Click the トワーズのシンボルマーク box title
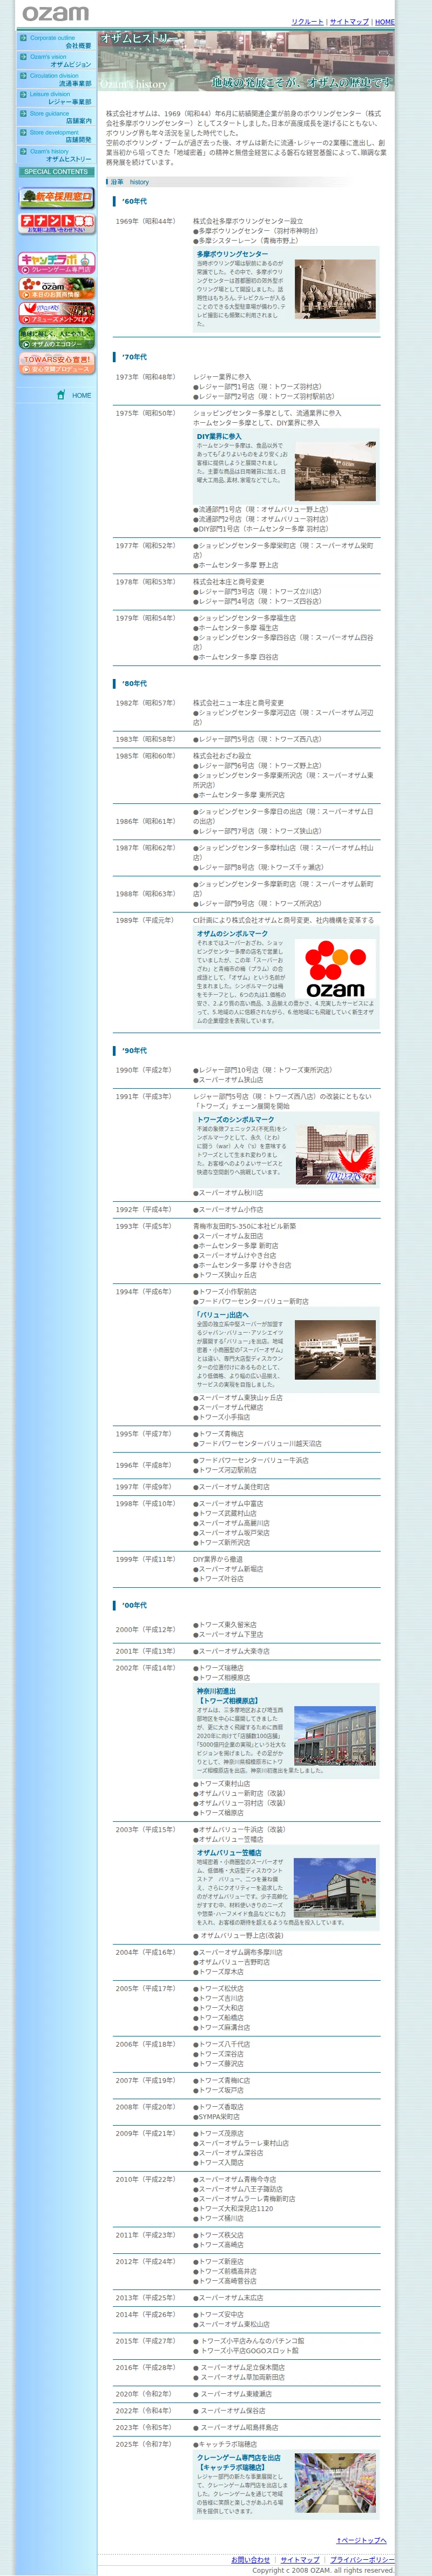 point(235,1120)
